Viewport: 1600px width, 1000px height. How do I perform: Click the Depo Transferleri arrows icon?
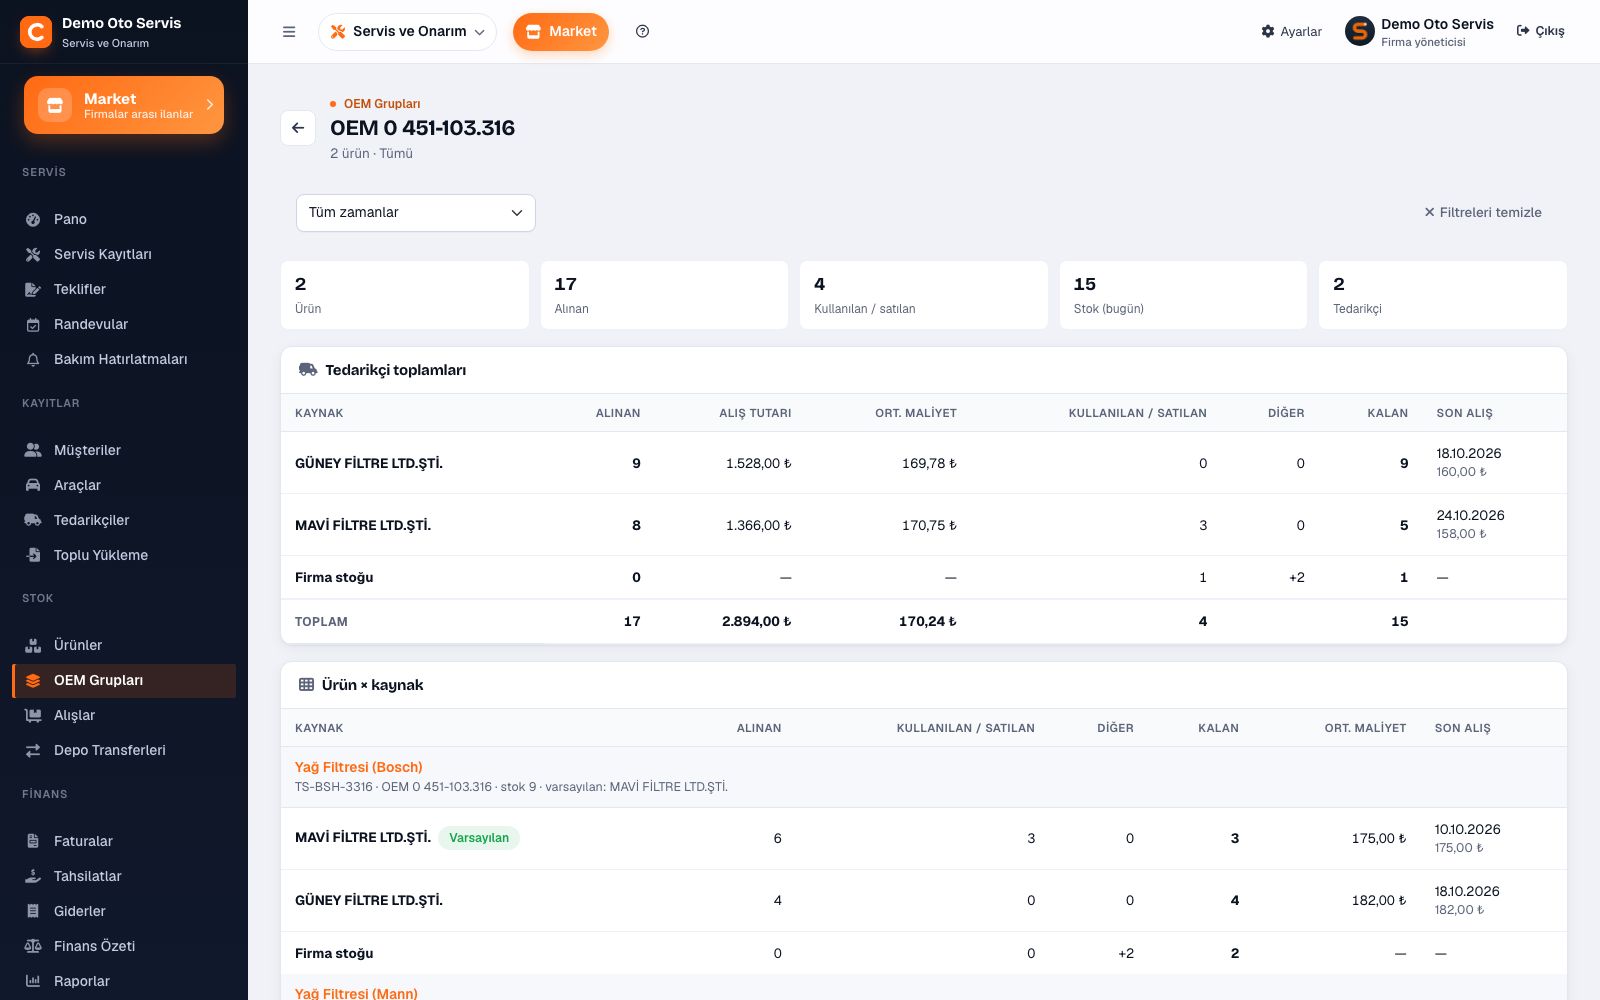33,750
